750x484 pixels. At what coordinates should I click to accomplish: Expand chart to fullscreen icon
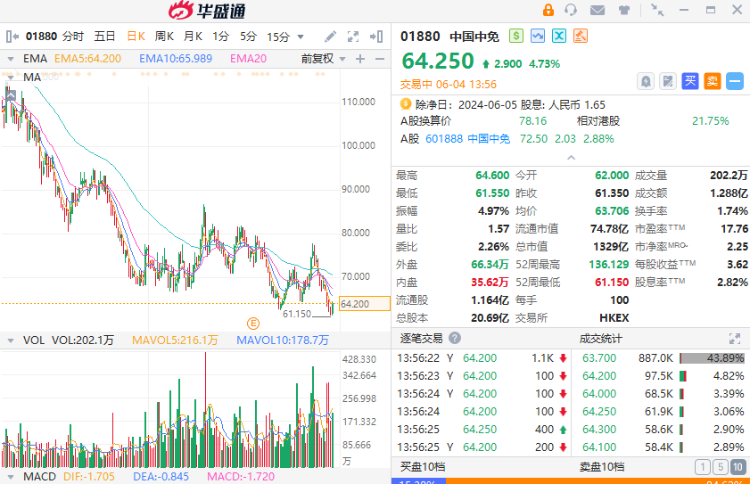(x=353, y=36)
